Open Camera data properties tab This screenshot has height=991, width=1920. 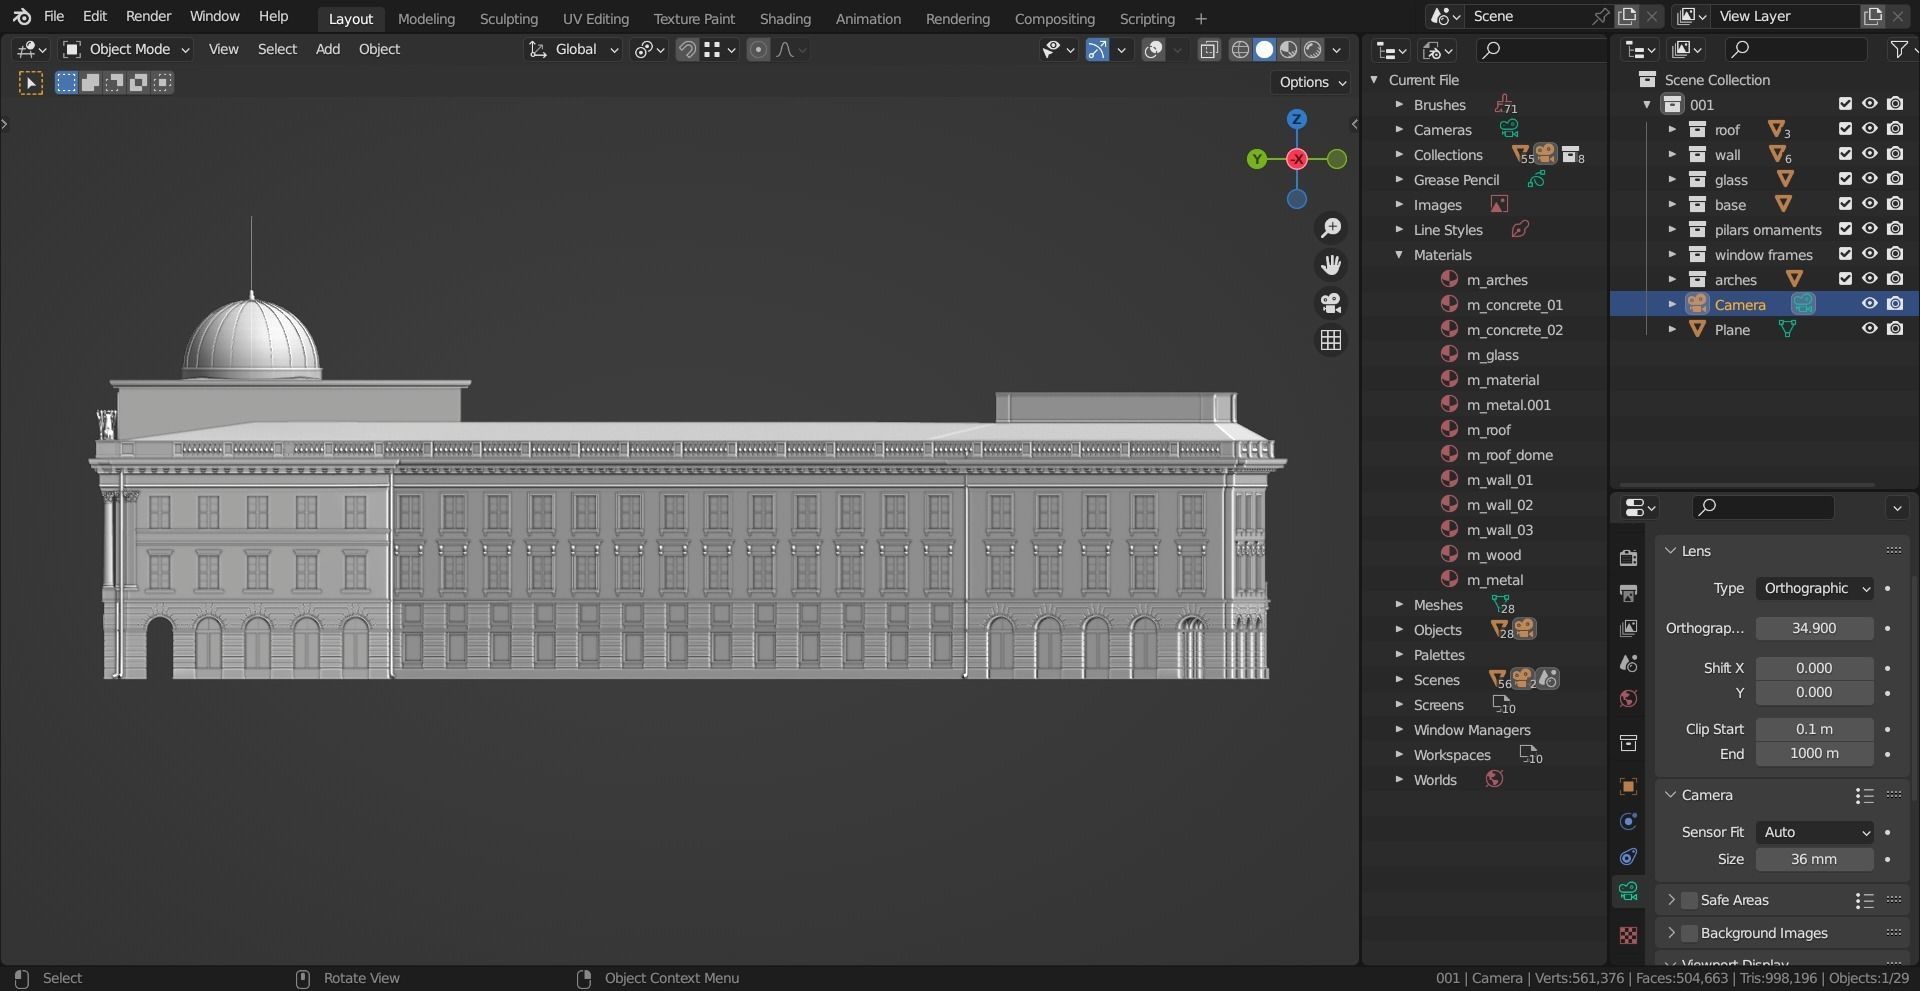point(1628,891)
